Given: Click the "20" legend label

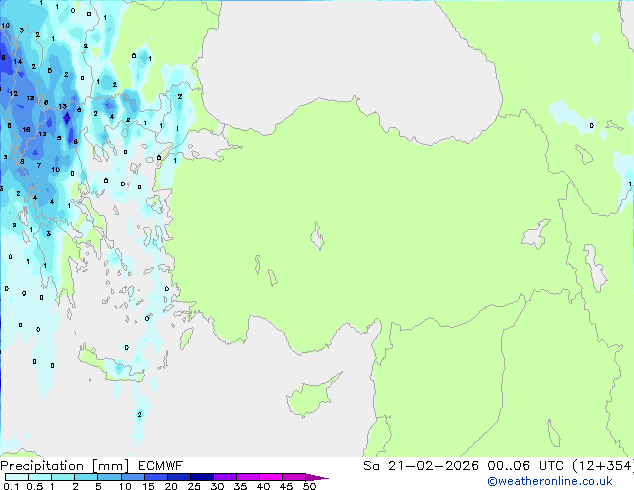Looking at the screenshot, I should click(x=171, y=486).
